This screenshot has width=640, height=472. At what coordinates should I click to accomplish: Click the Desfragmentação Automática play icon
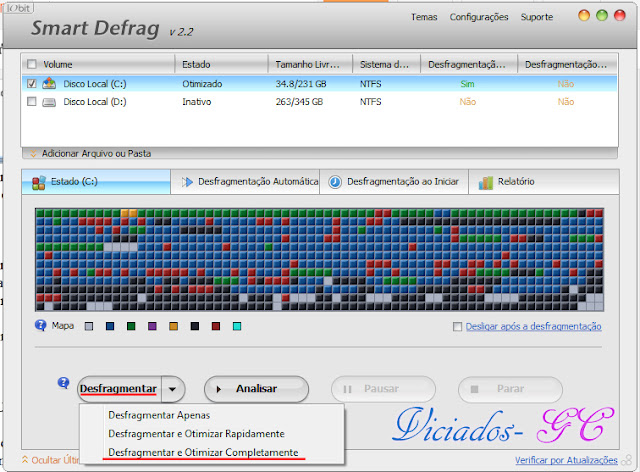click(x=187, y=182)
